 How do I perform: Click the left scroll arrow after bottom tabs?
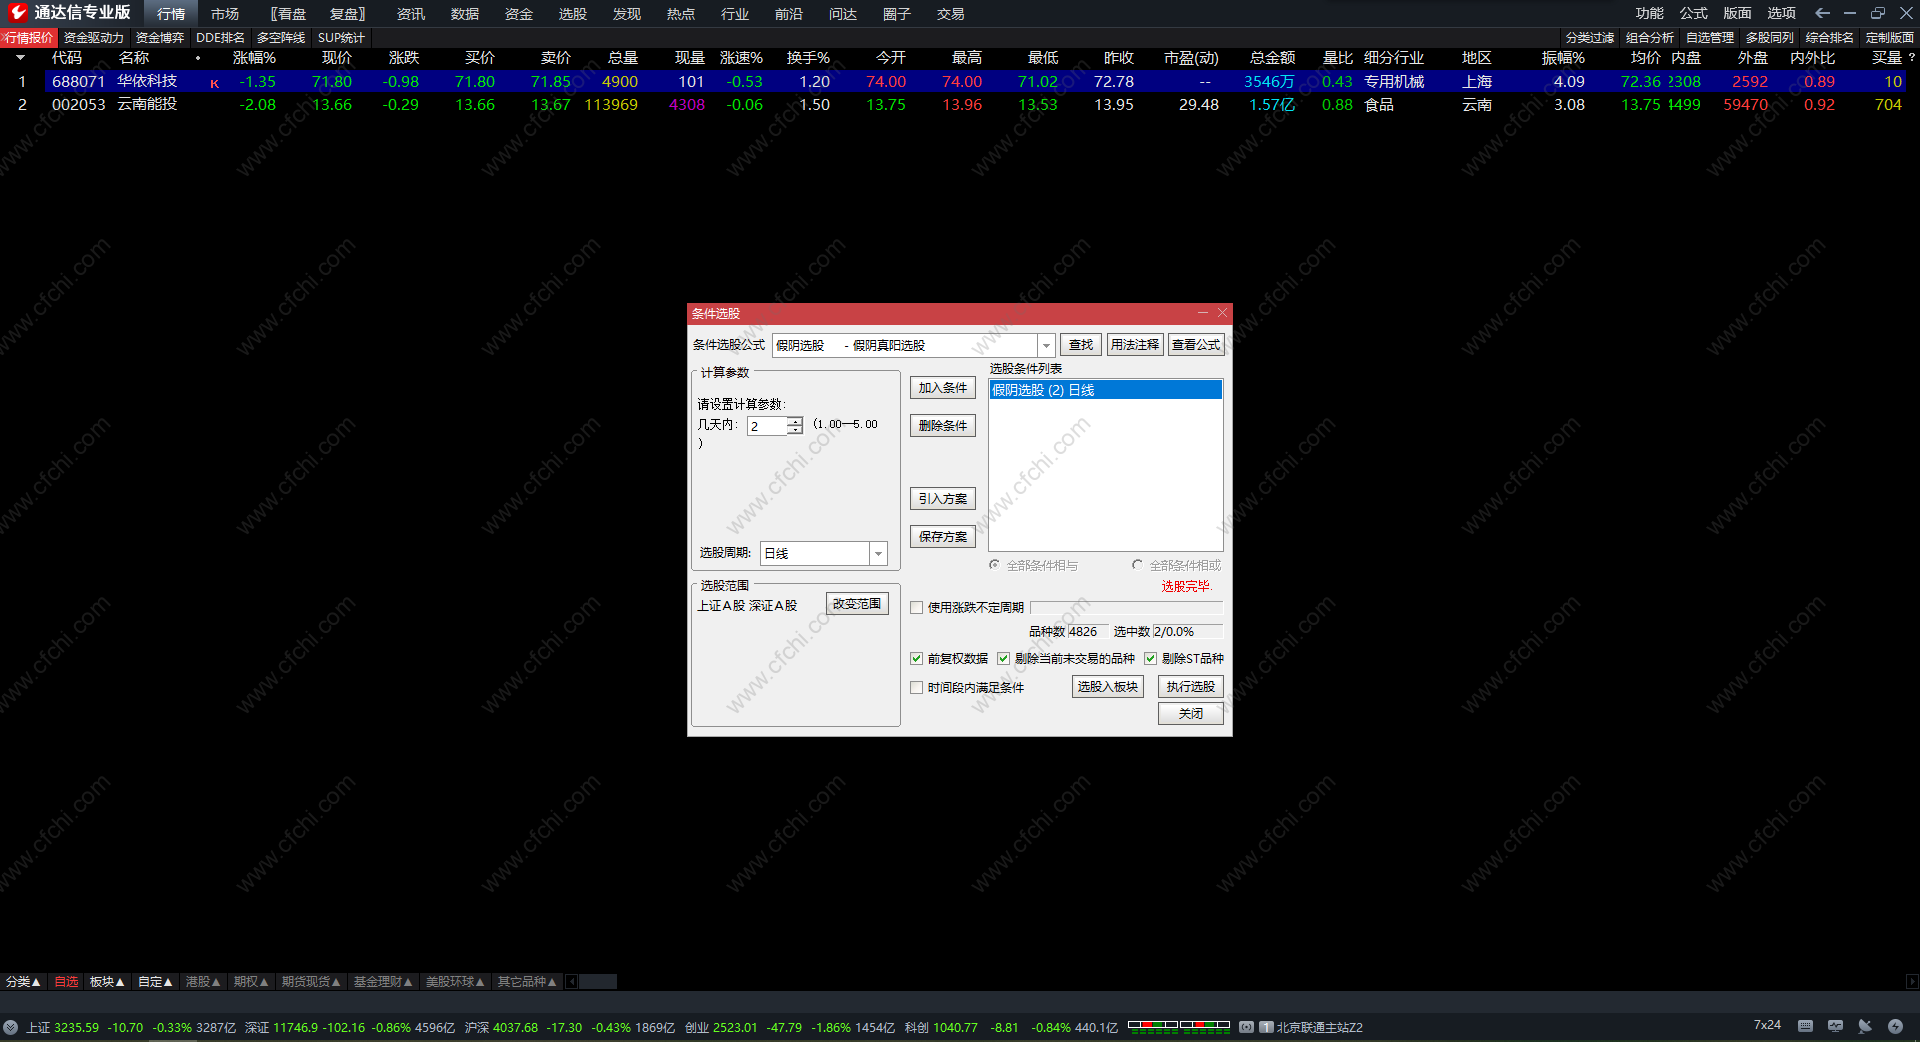572,982
